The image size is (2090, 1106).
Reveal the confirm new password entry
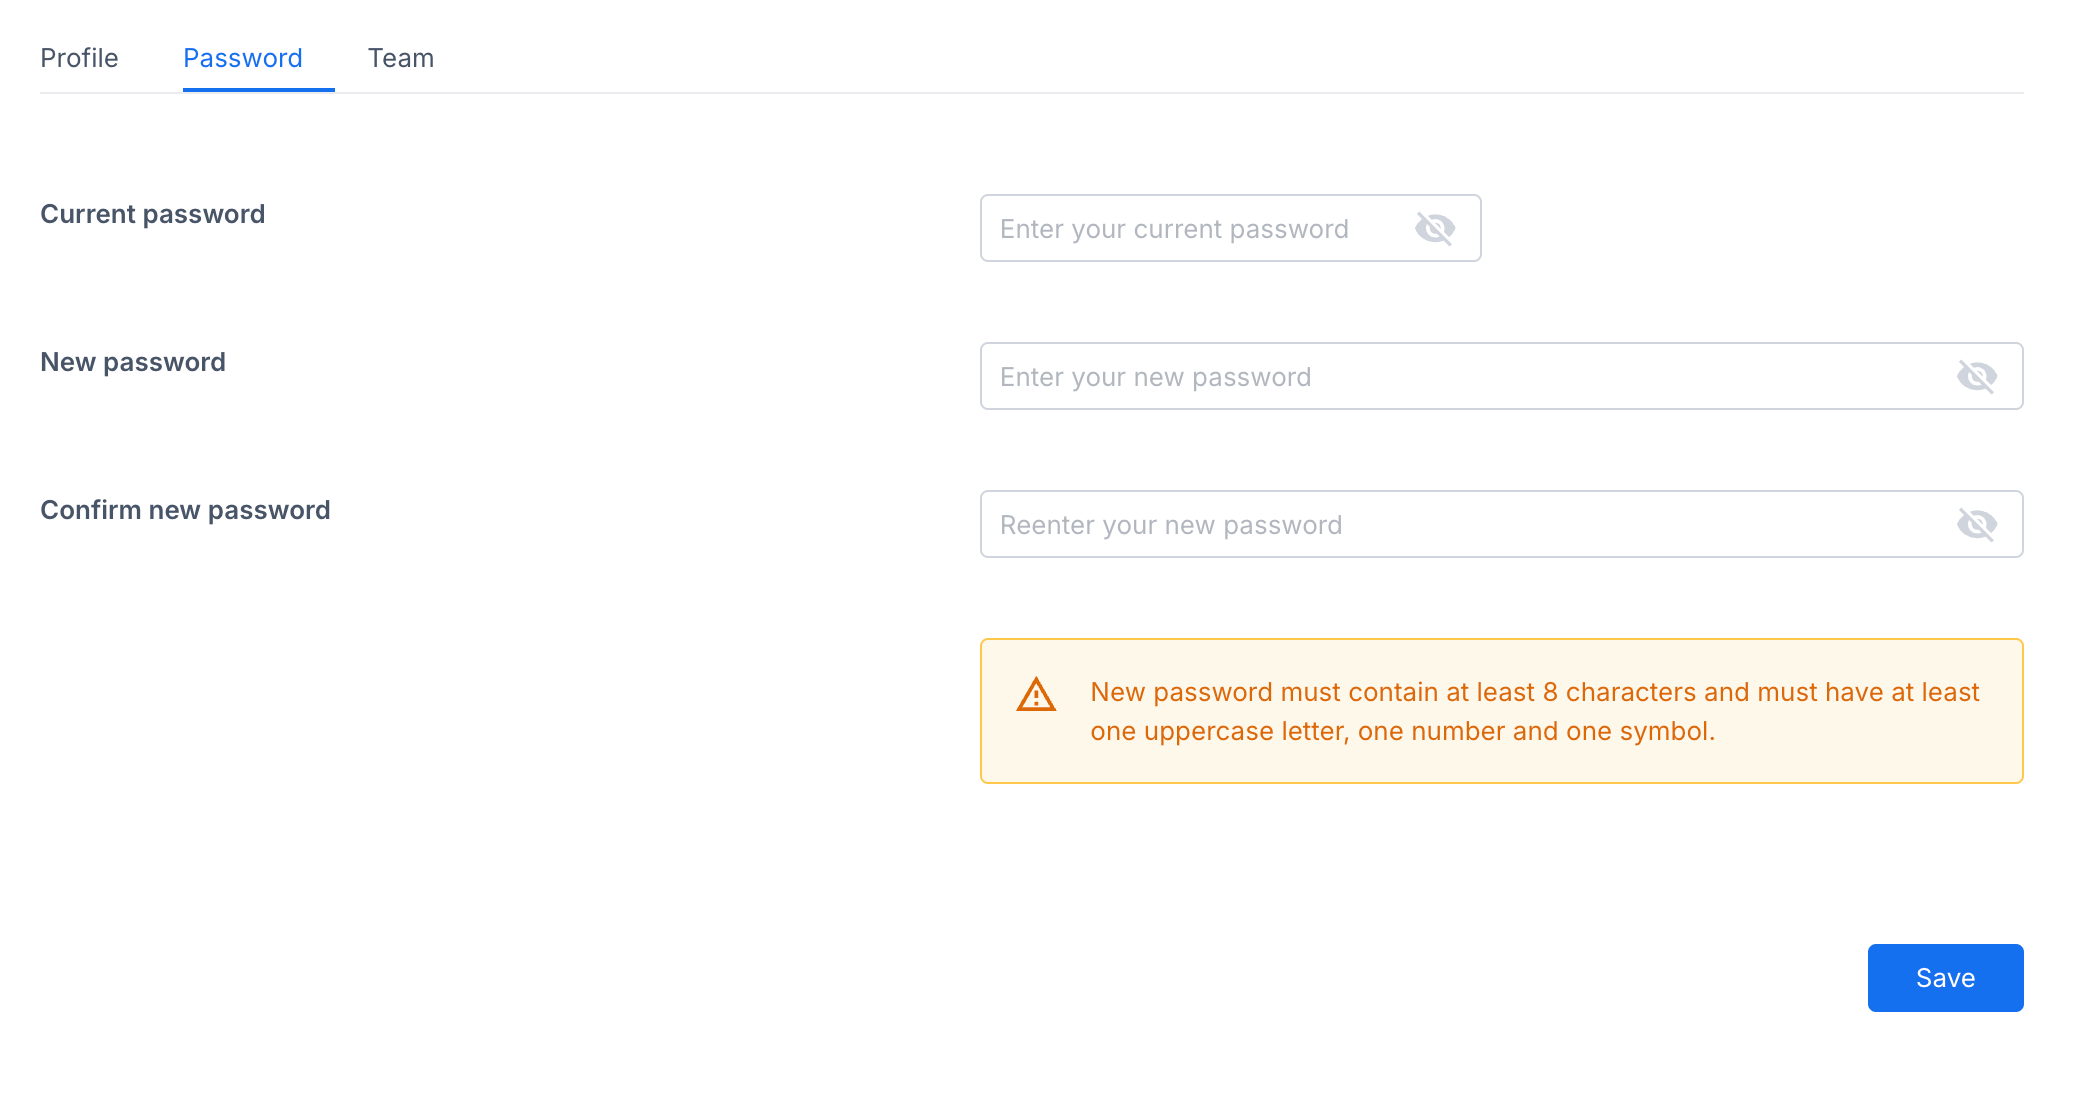coord(1976,525)
